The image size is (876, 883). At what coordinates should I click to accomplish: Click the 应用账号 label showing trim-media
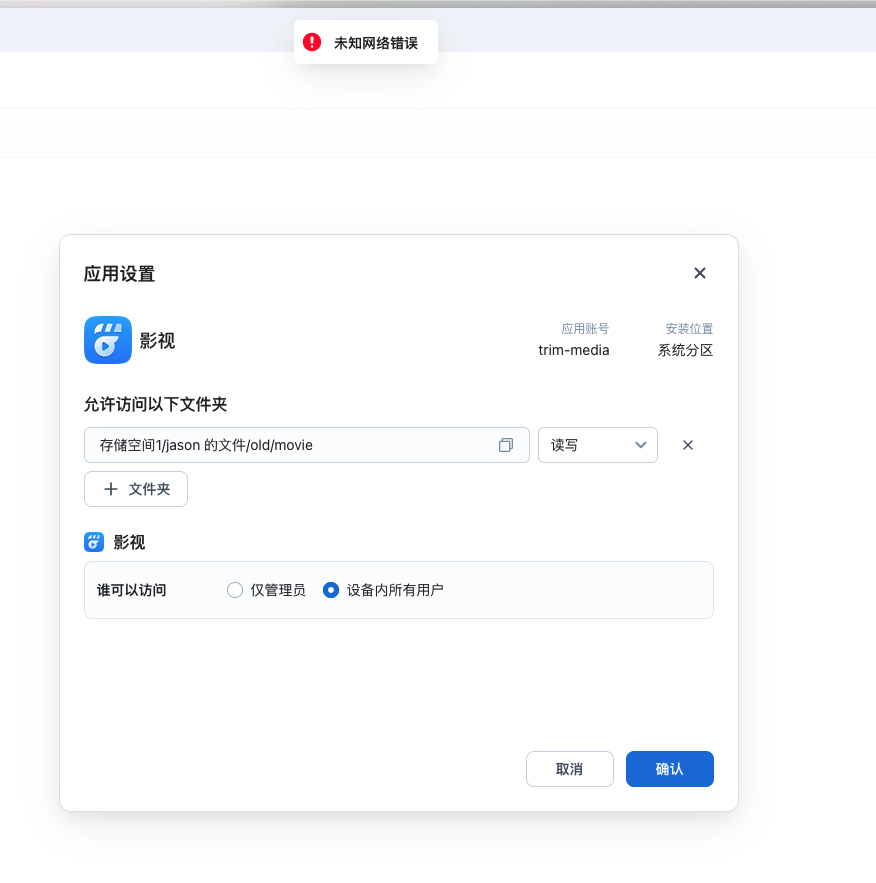click(x=585, y=328)
